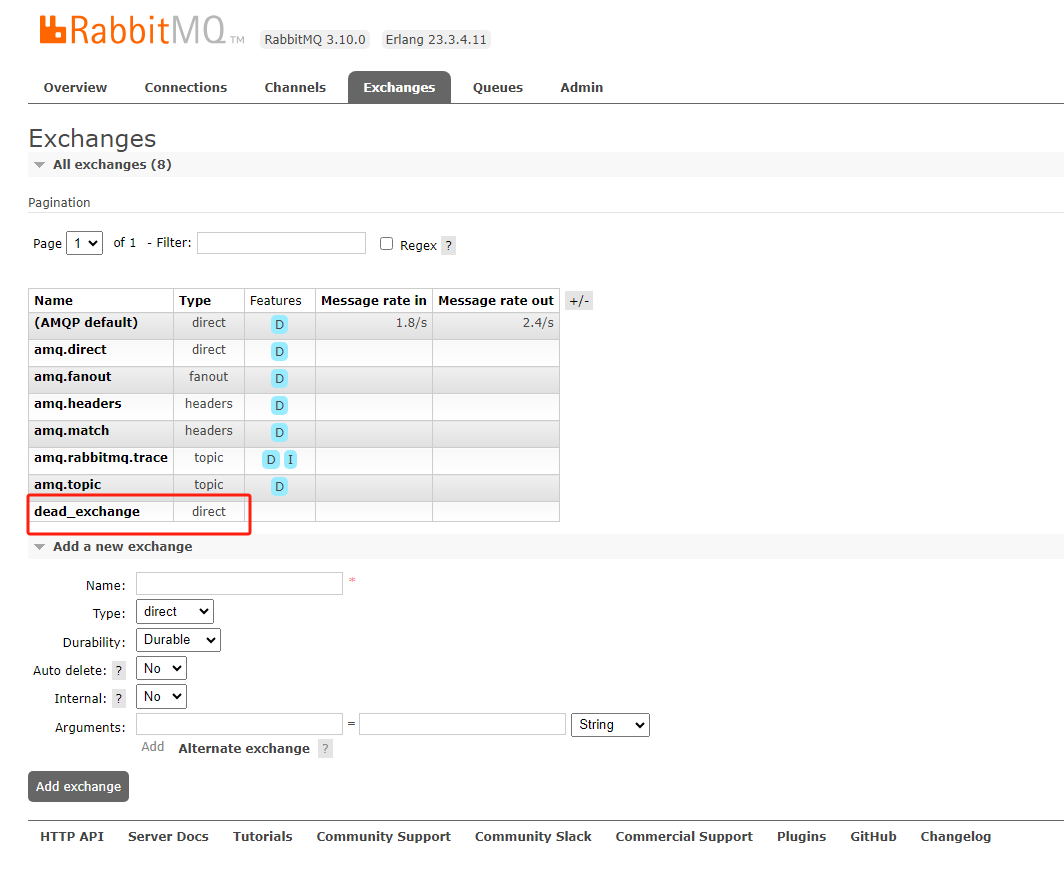Open the (AMQP default) exchange
The height and width of the screenshot is (872, 1064).
[86, 322]
